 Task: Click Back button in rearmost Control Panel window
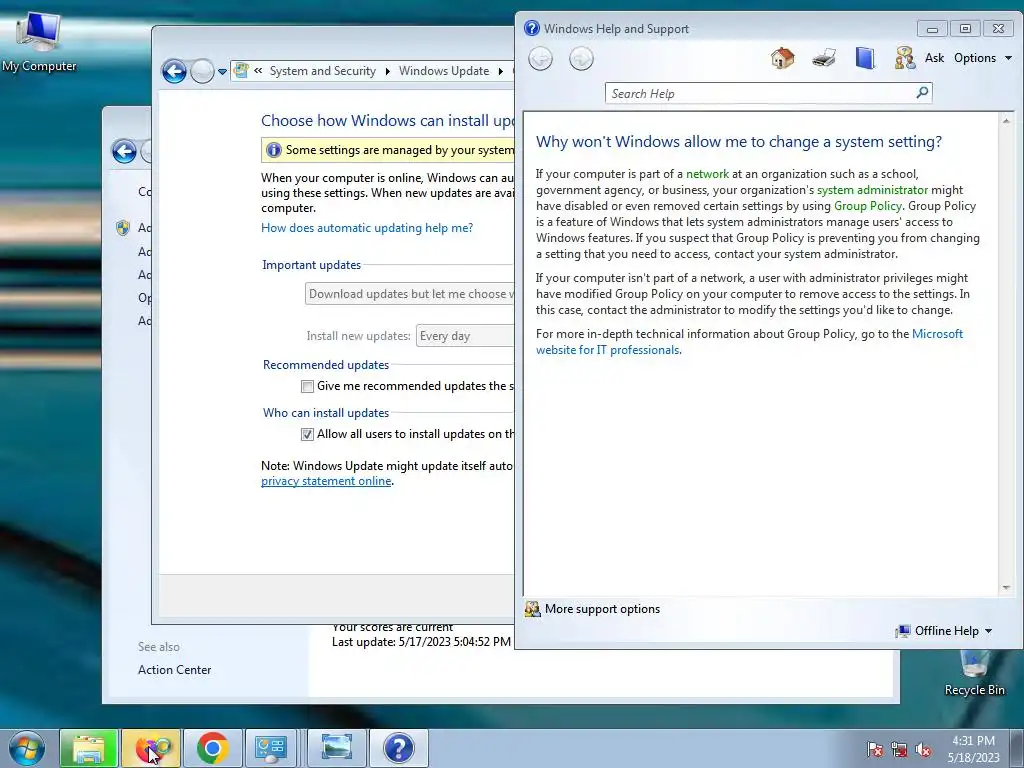pyautogui.click(x=124, y=152)
